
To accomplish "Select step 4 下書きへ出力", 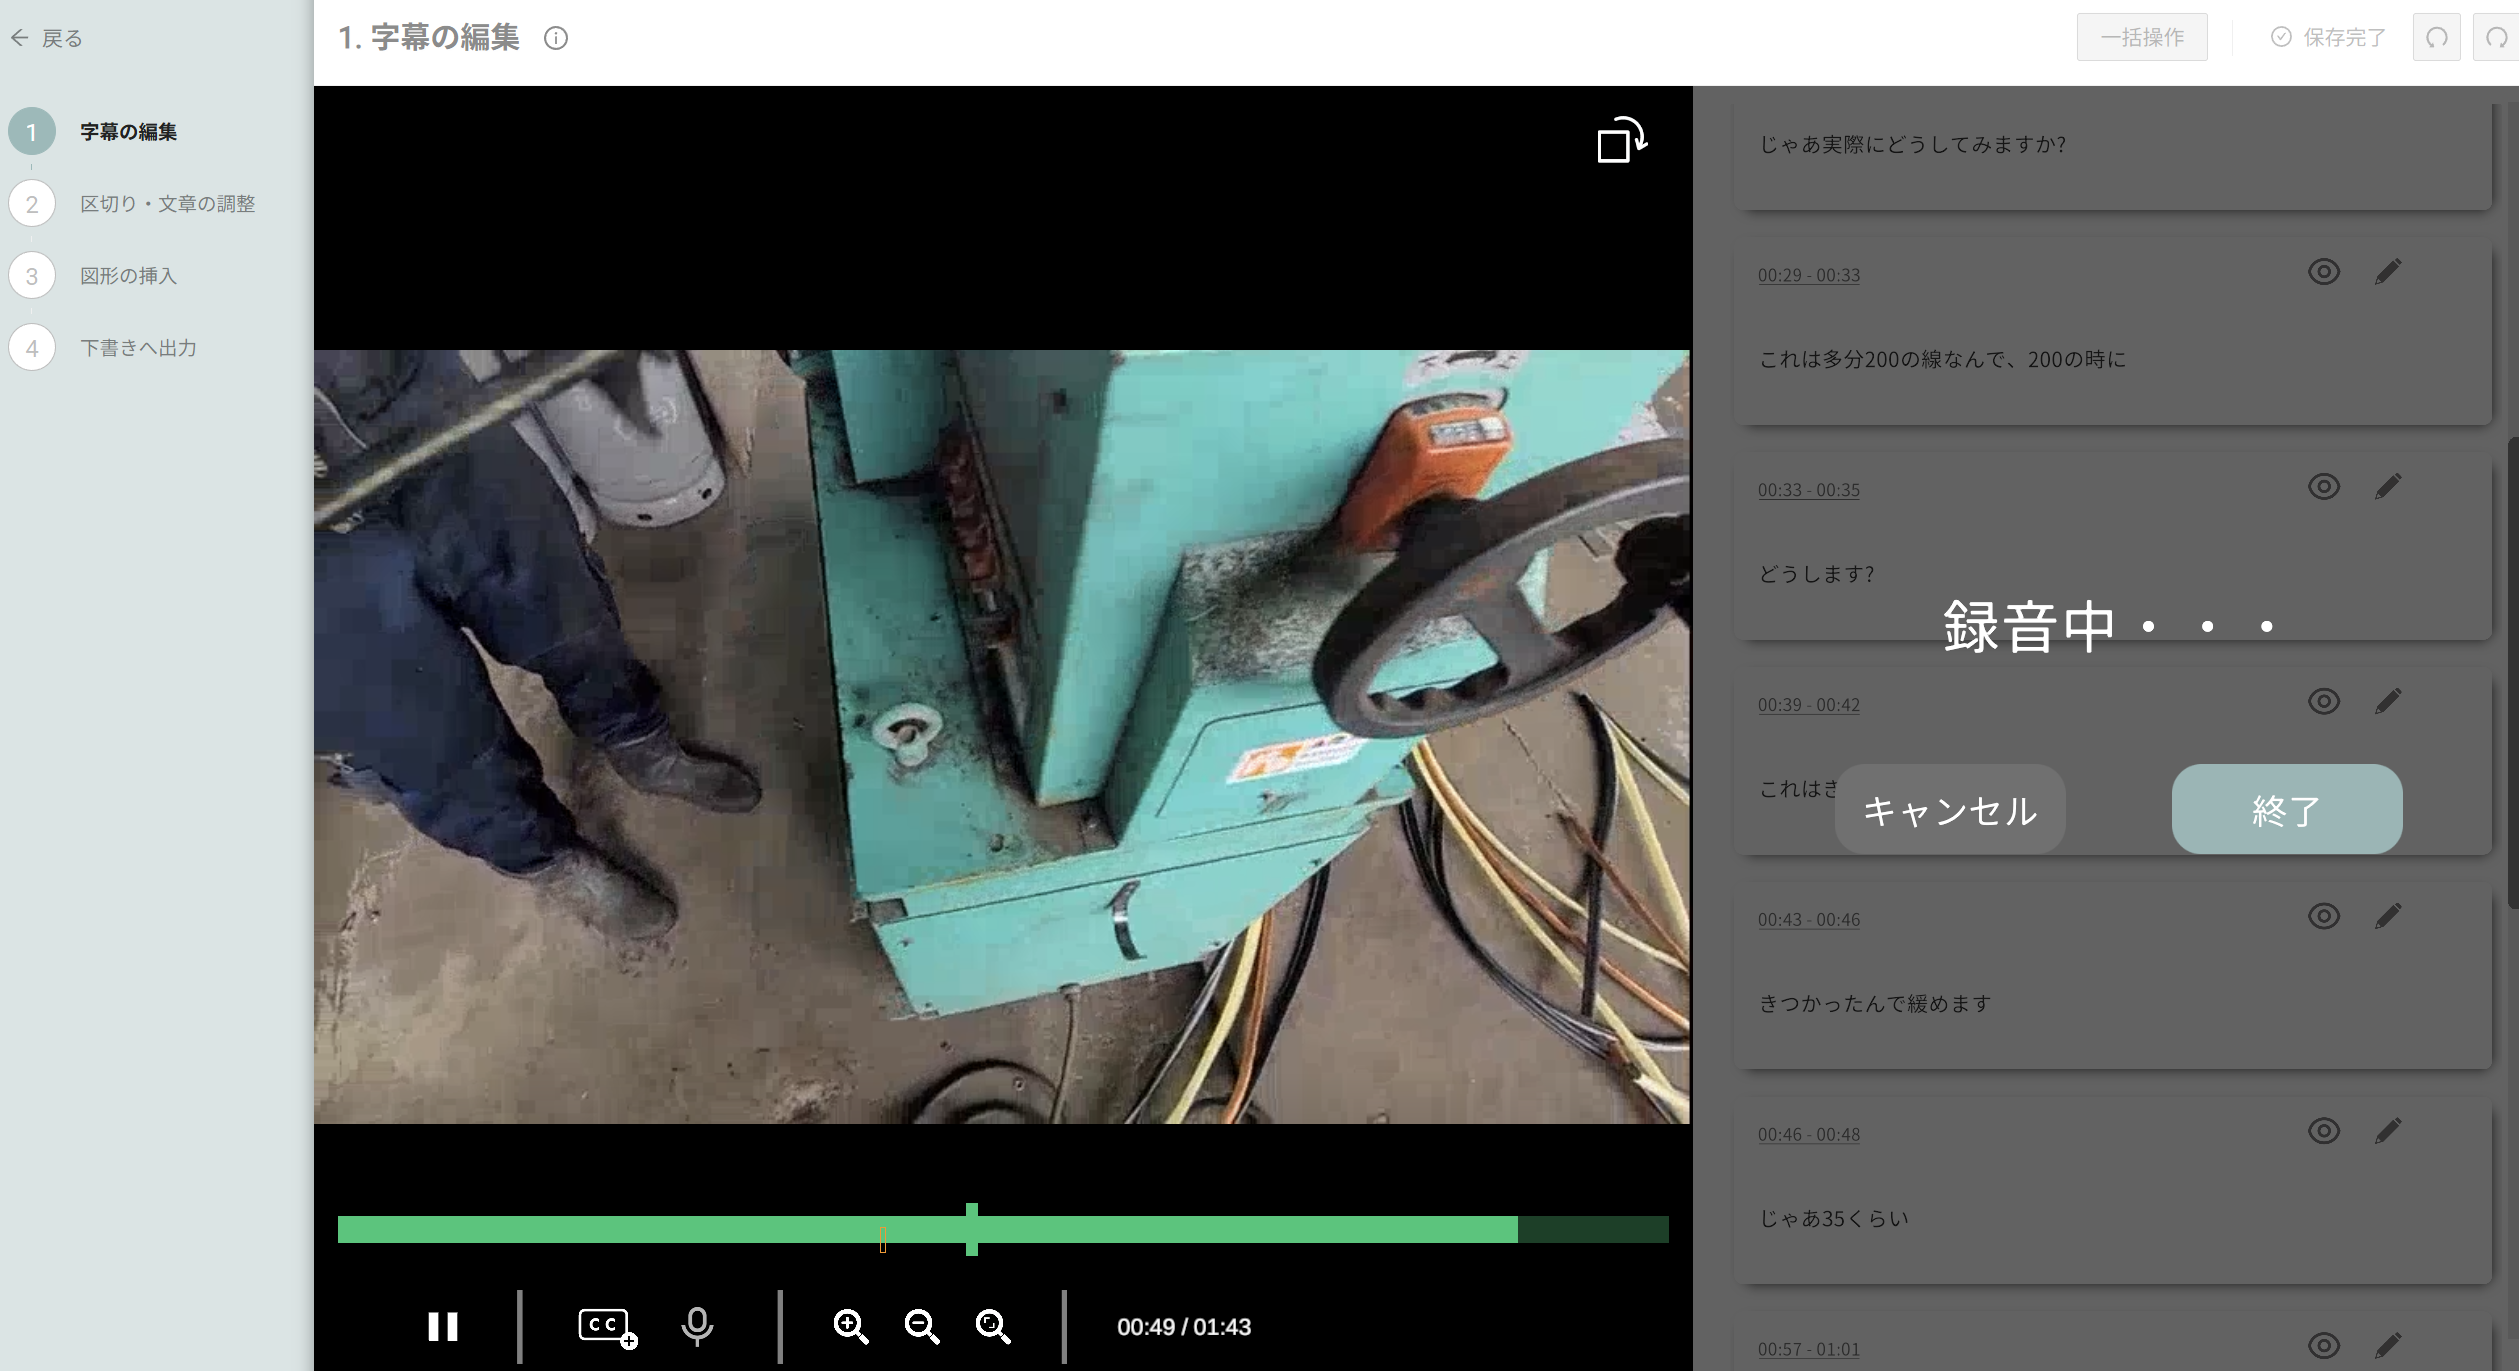I will coord(138,348).
